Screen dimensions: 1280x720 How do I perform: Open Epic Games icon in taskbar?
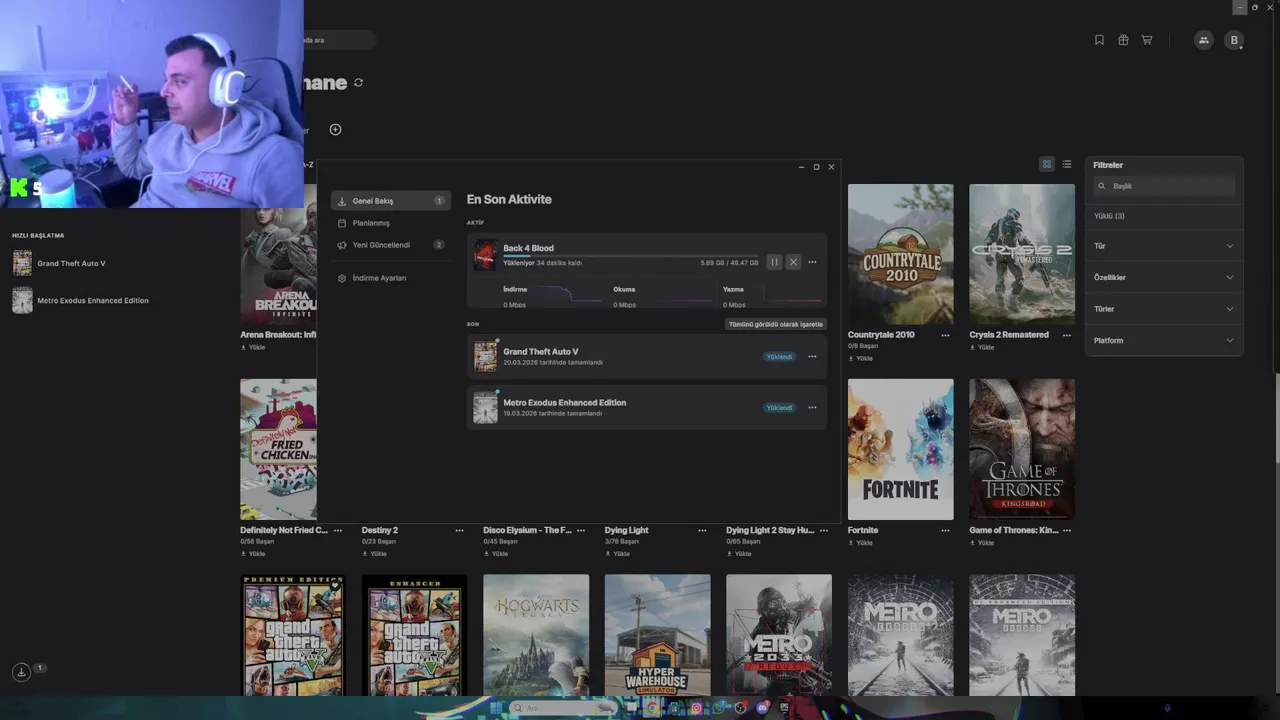[x=785, y=708]
